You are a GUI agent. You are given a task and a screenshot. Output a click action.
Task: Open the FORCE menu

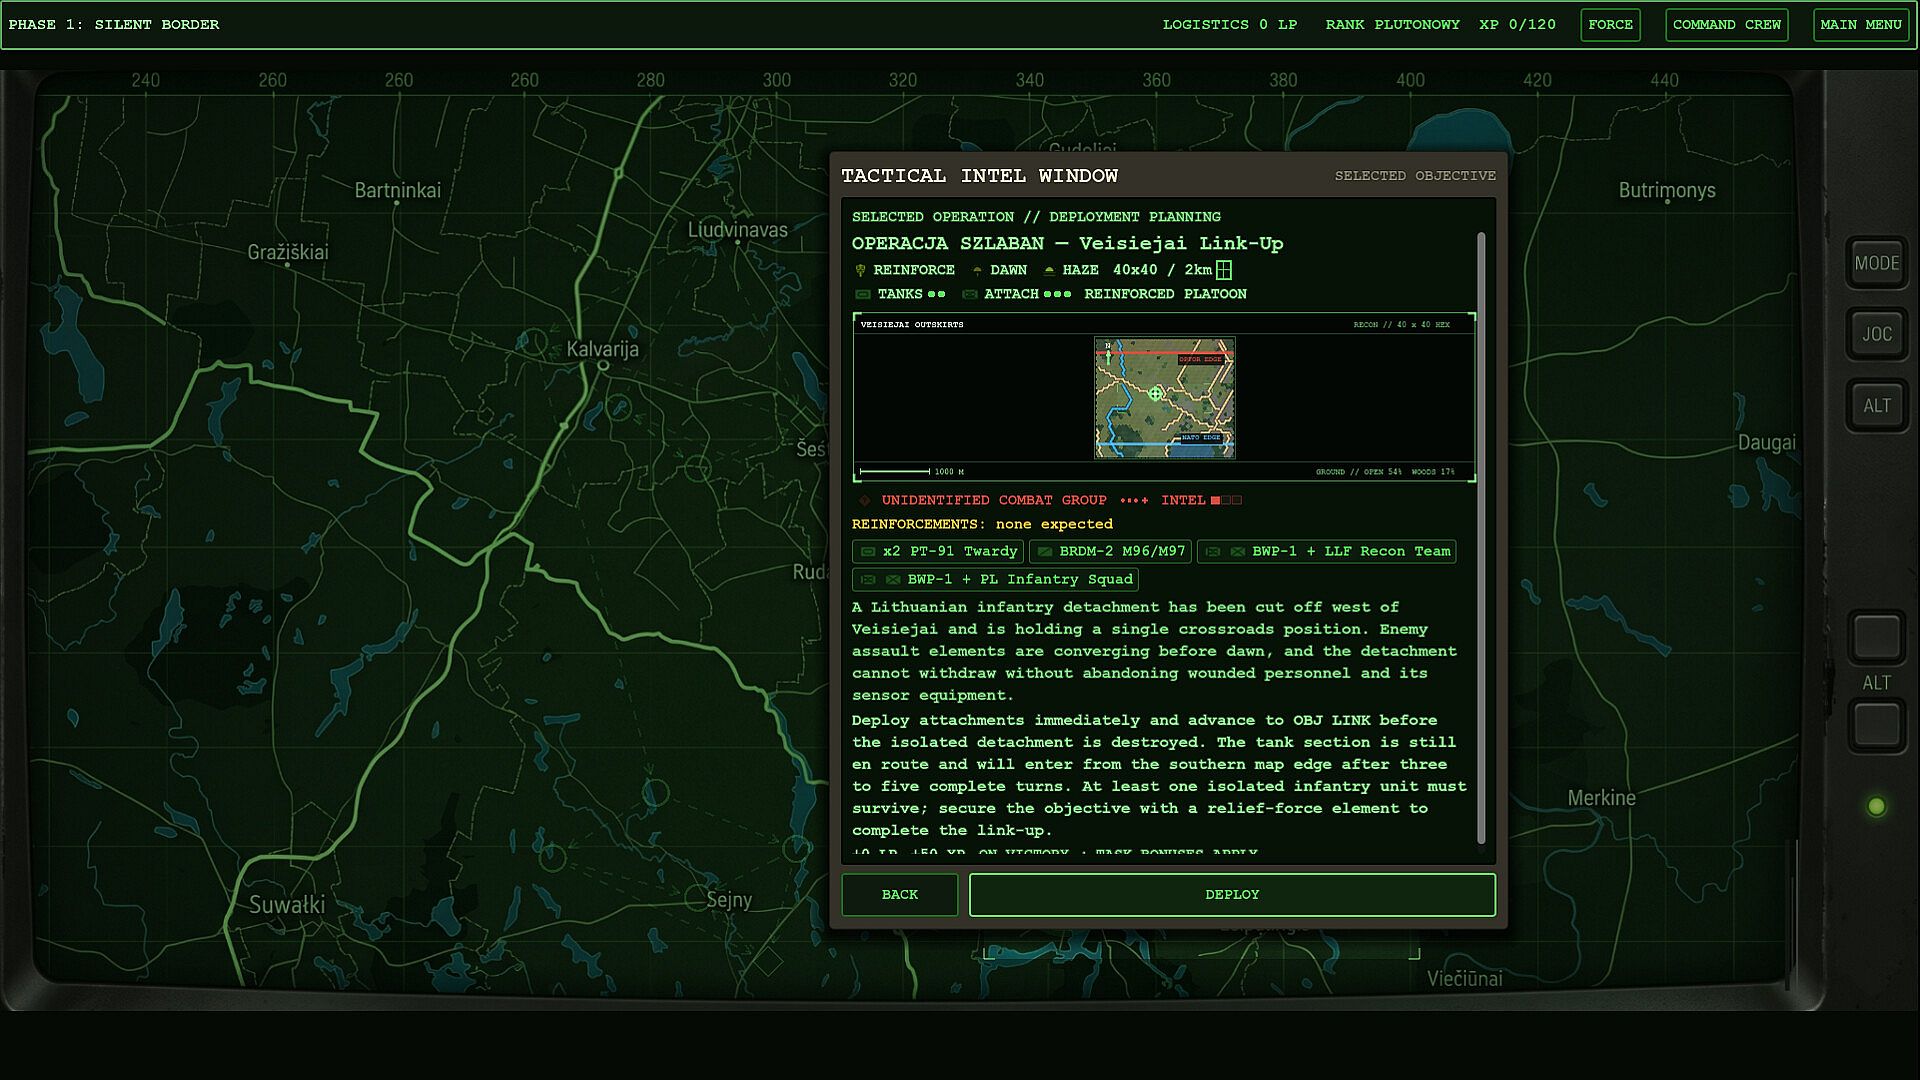coord(1610,25)
